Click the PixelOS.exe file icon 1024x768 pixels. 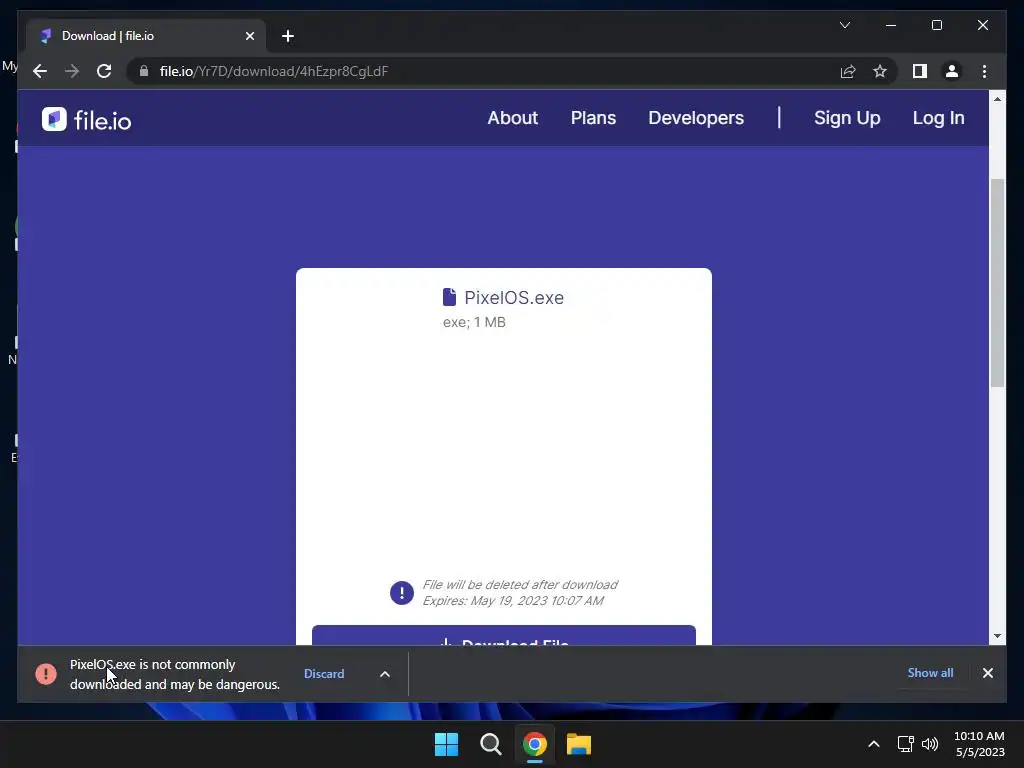click(x=449, y=297)
